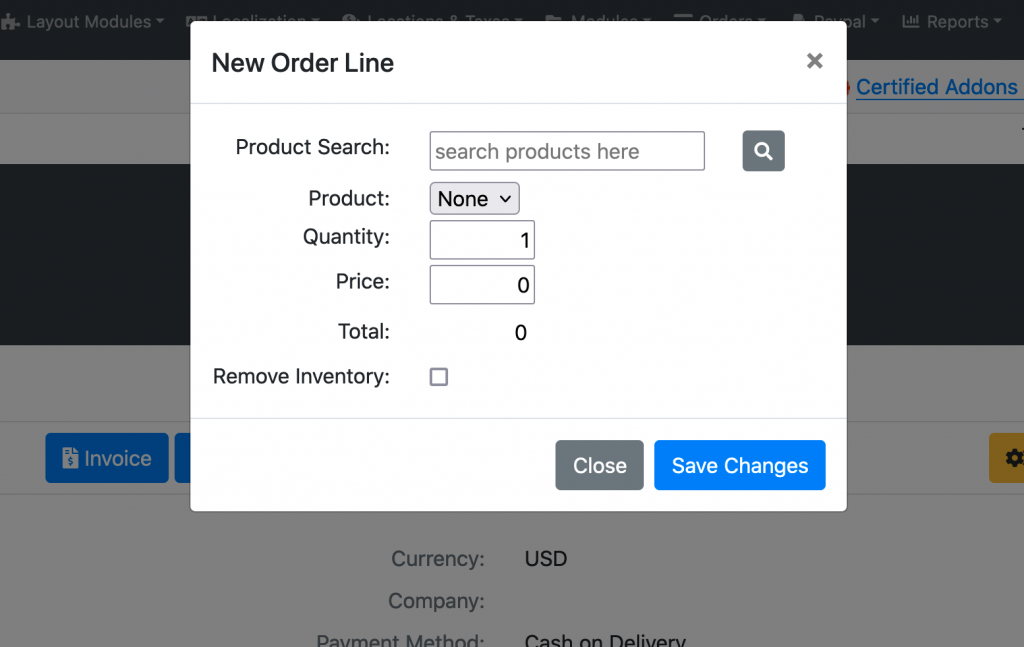Screen dimensions: 1024x647
Task: Open the Certified Addons link
Action: (x=936, y=87)
